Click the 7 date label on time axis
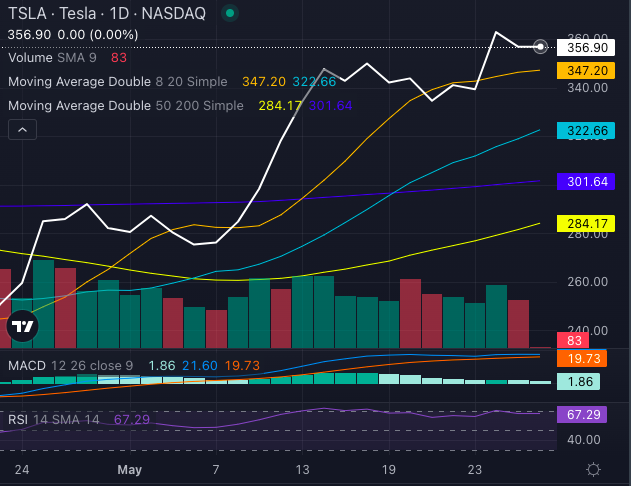The image size is (631, 486). click(216, 470)
